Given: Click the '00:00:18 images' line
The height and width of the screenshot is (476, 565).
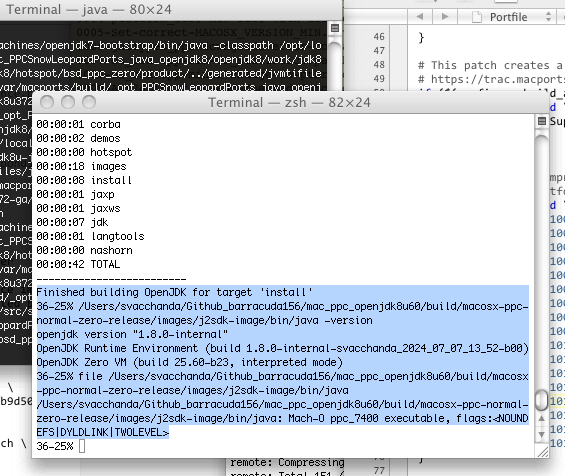Looking at the screenshot, I should [x=81, y=166].
